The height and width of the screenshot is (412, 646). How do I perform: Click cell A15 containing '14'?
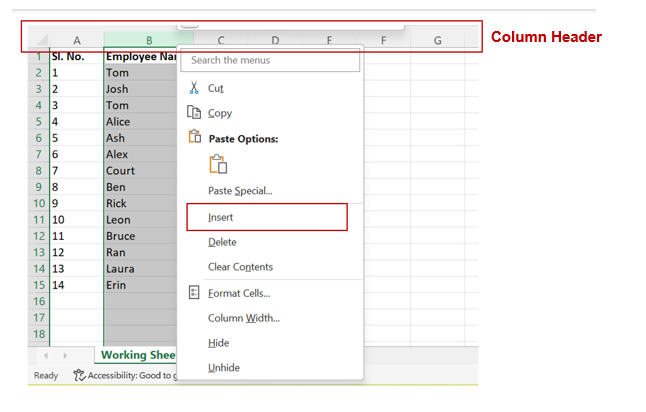77,285
